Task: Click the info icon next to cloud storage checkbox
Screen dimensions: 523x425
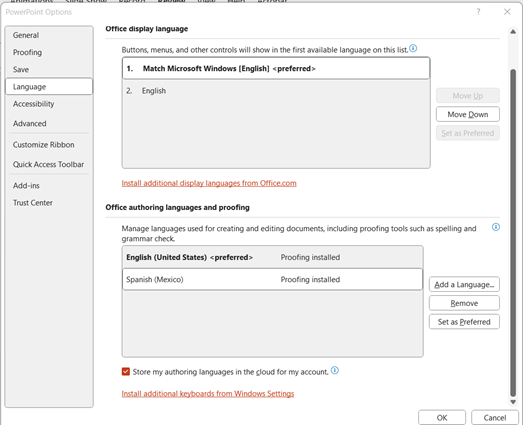Action: point(335,370)
